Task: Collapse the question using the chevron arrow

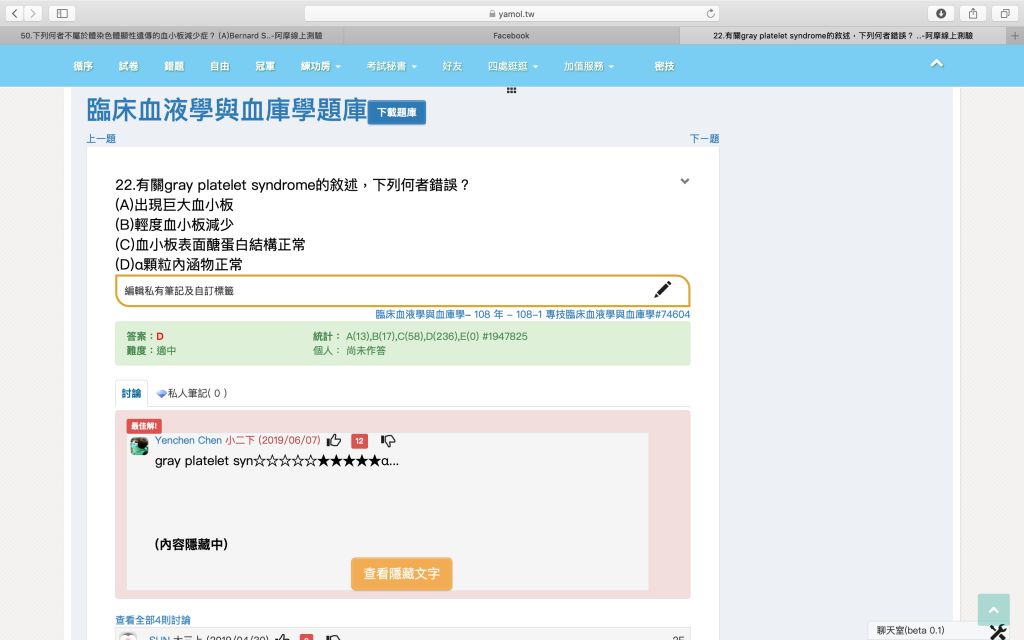Action: 684,181
